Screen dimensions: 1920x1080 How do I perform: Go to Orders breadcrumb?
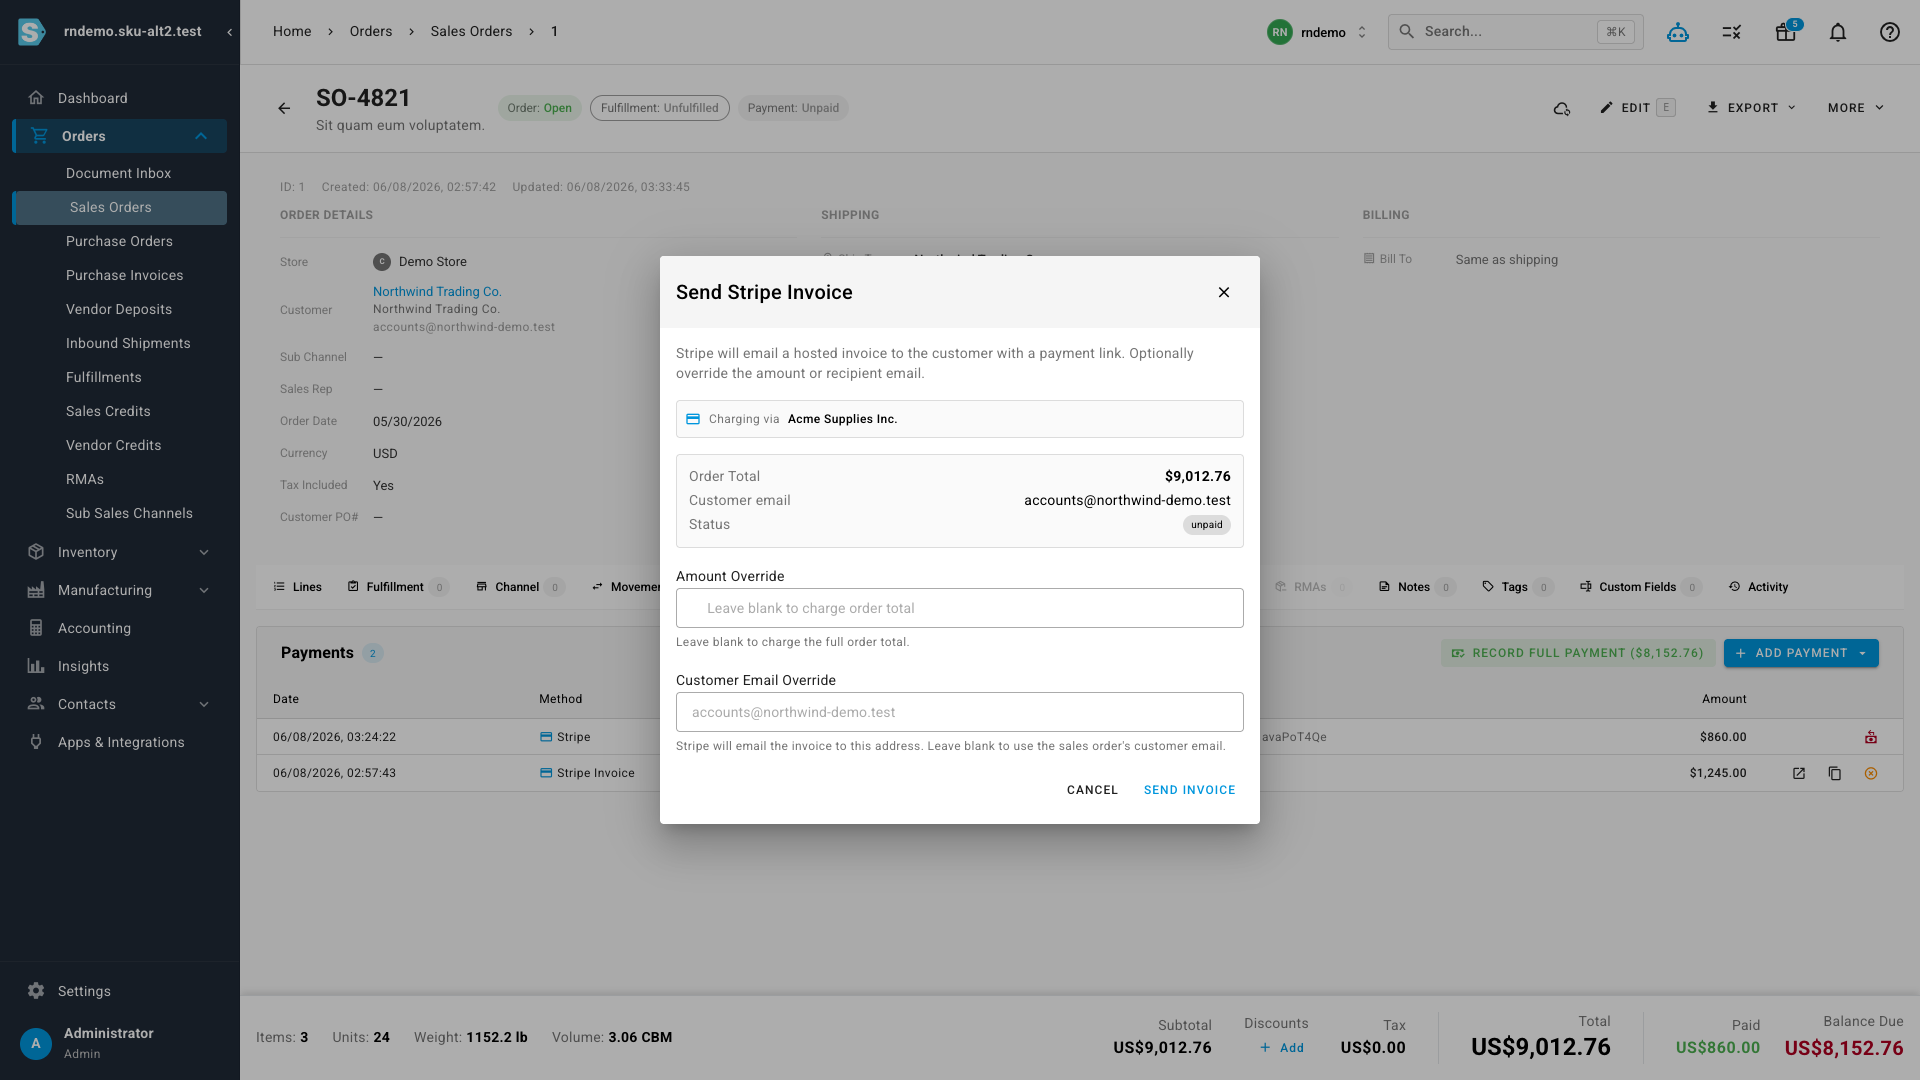371,32
